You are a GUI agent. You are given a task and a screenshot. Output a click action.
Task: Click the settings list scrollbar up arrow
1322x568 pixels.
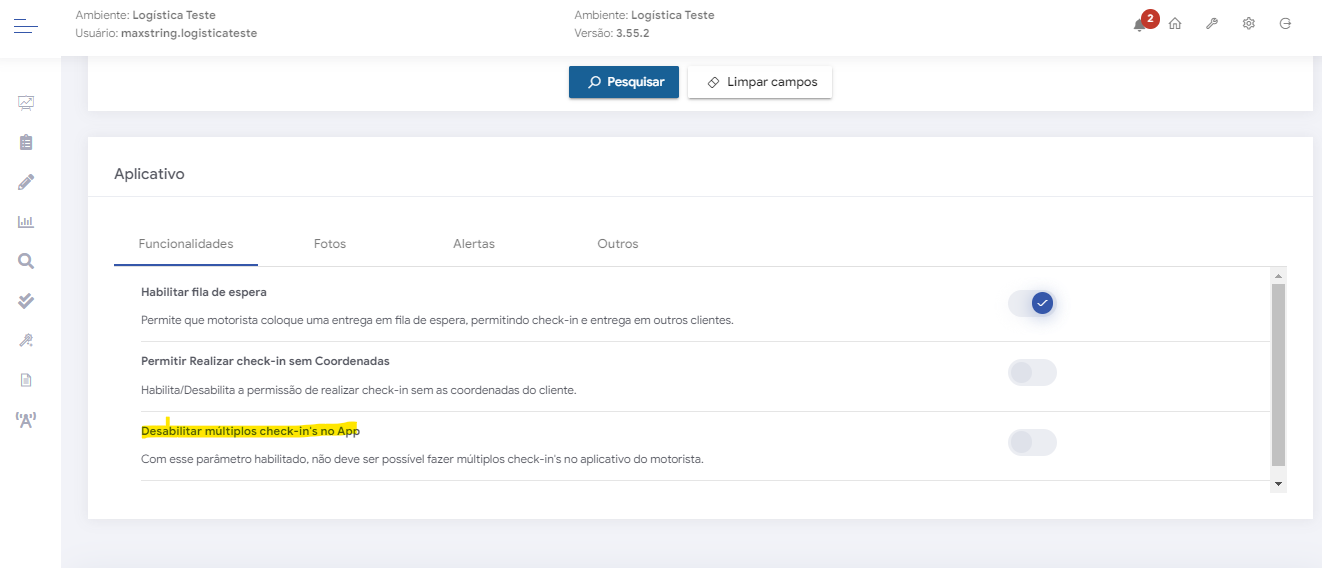click(1278, 275)
